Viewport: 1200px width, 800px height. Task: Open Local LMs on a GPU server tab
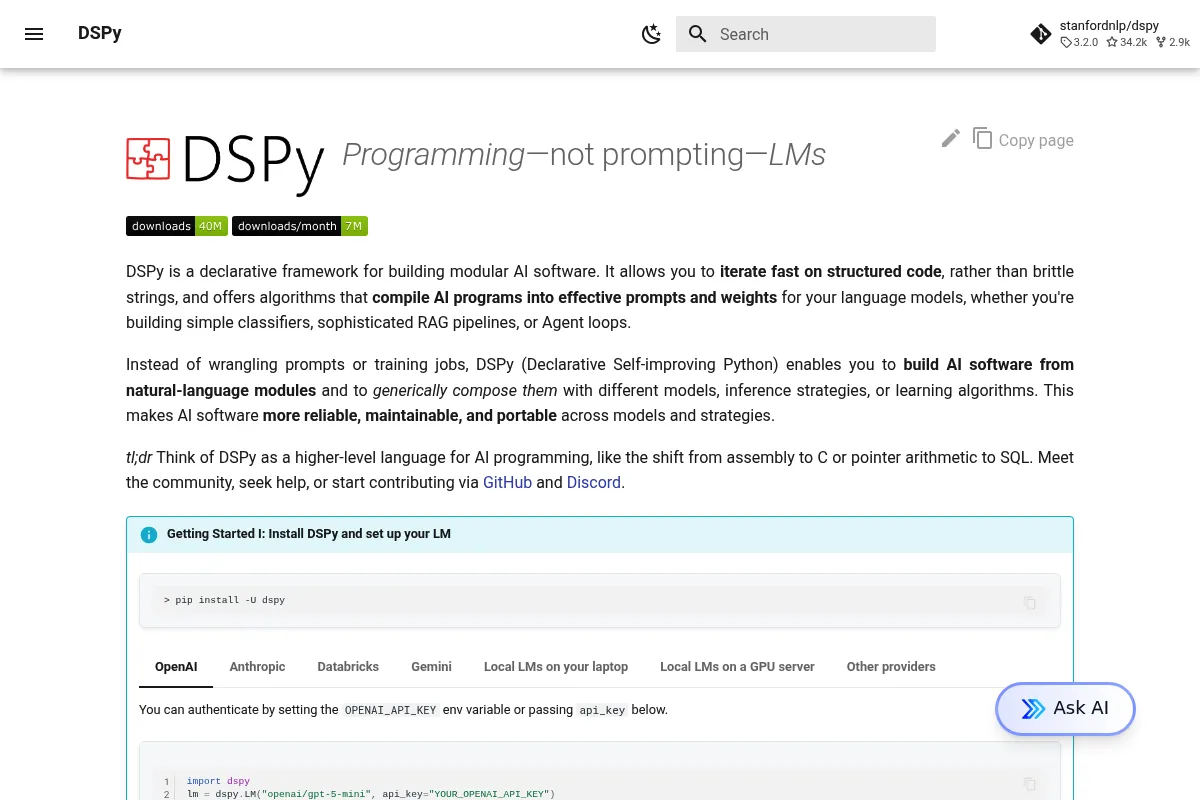737,666
